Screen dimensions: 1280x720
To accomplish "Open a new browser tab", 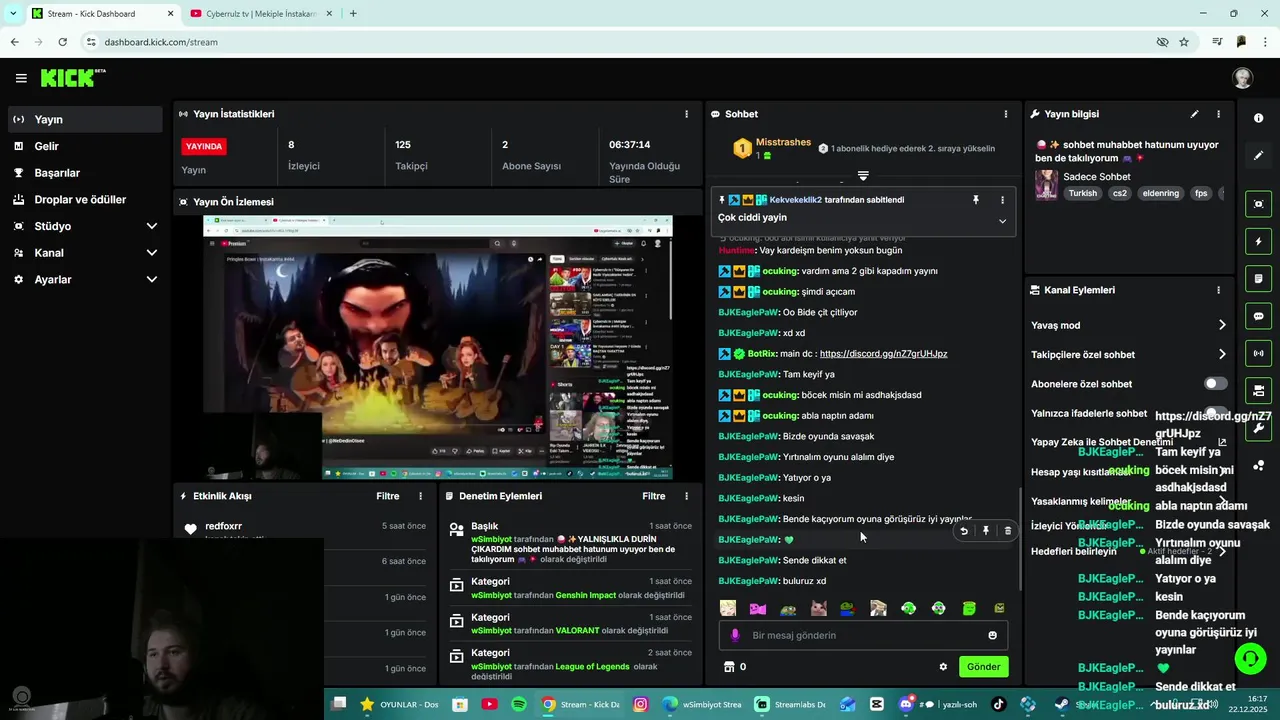I will 353,14.
